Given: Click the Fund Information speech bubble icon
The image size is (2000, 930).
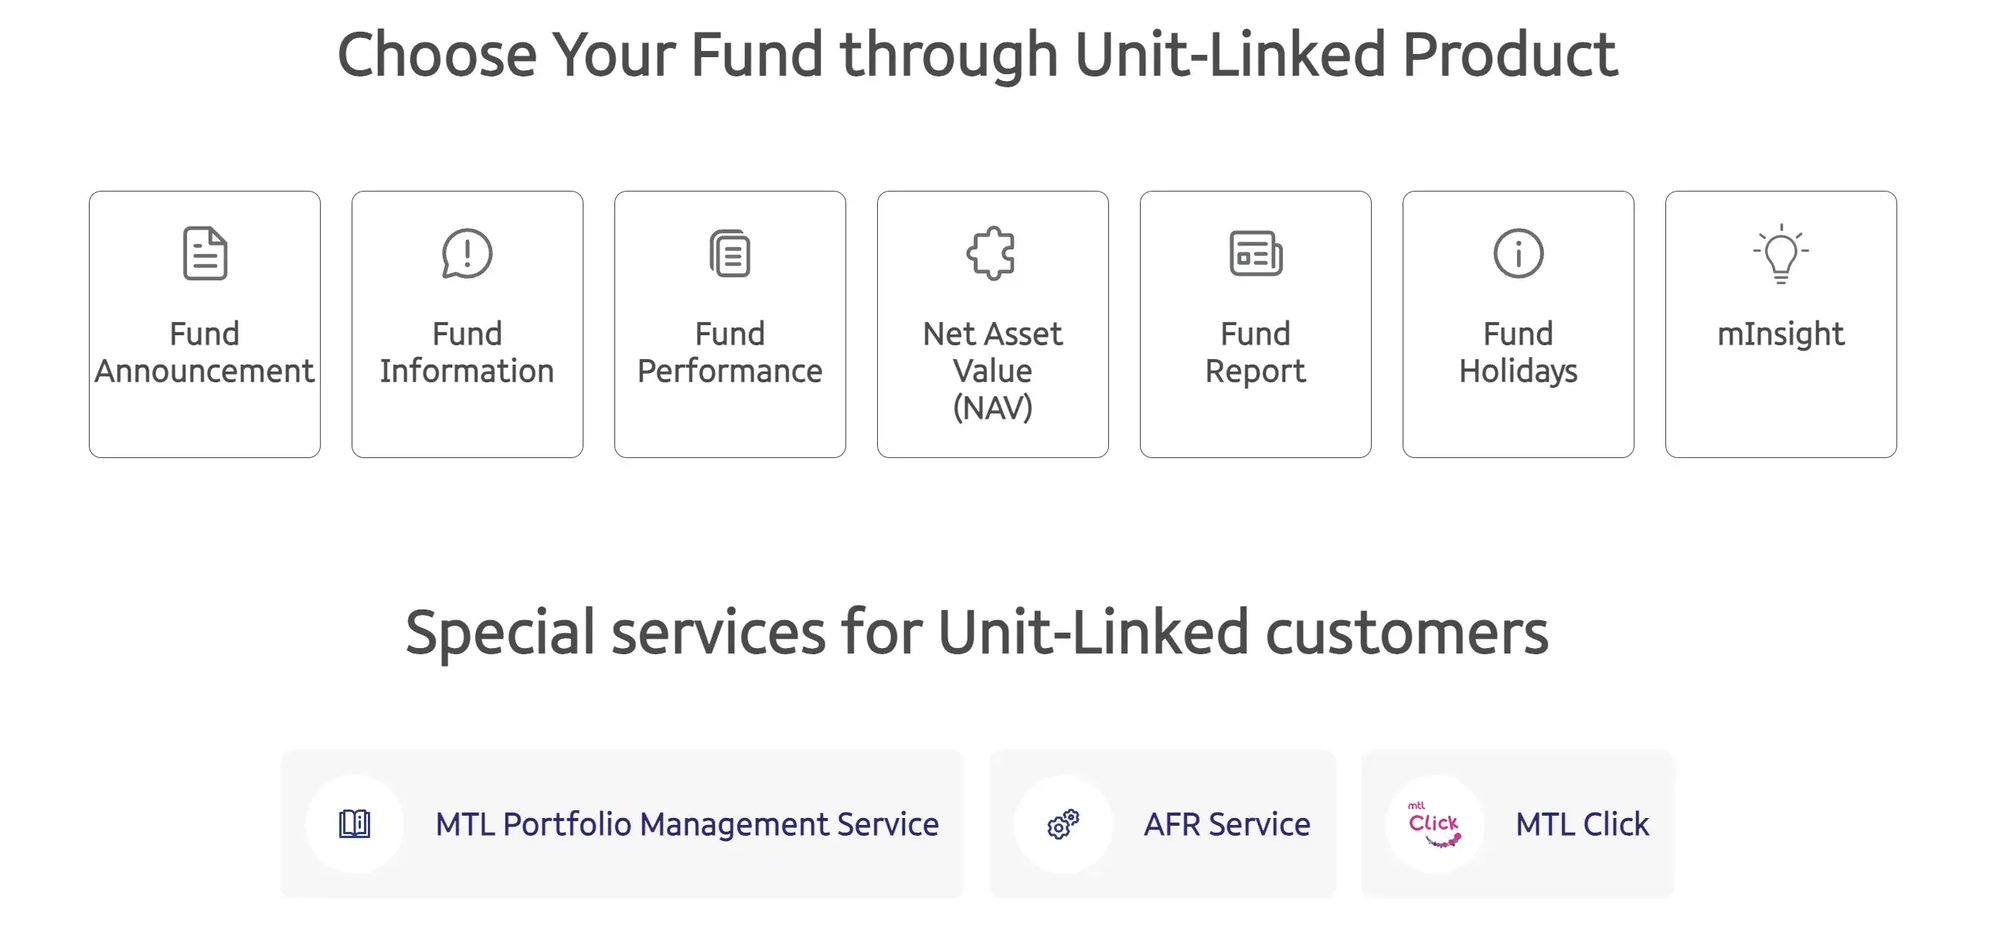Looking at the screenshot, I should tap(466, 253).
